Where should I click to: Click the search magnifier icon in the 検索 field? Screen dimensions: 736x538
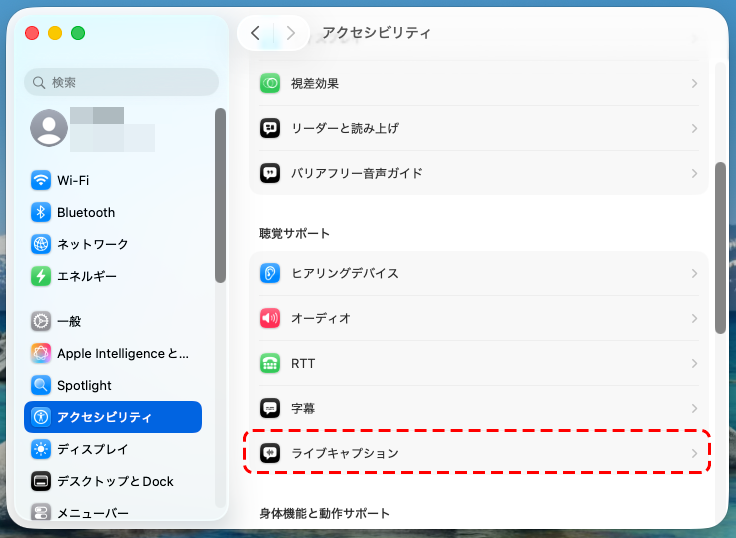39,83
